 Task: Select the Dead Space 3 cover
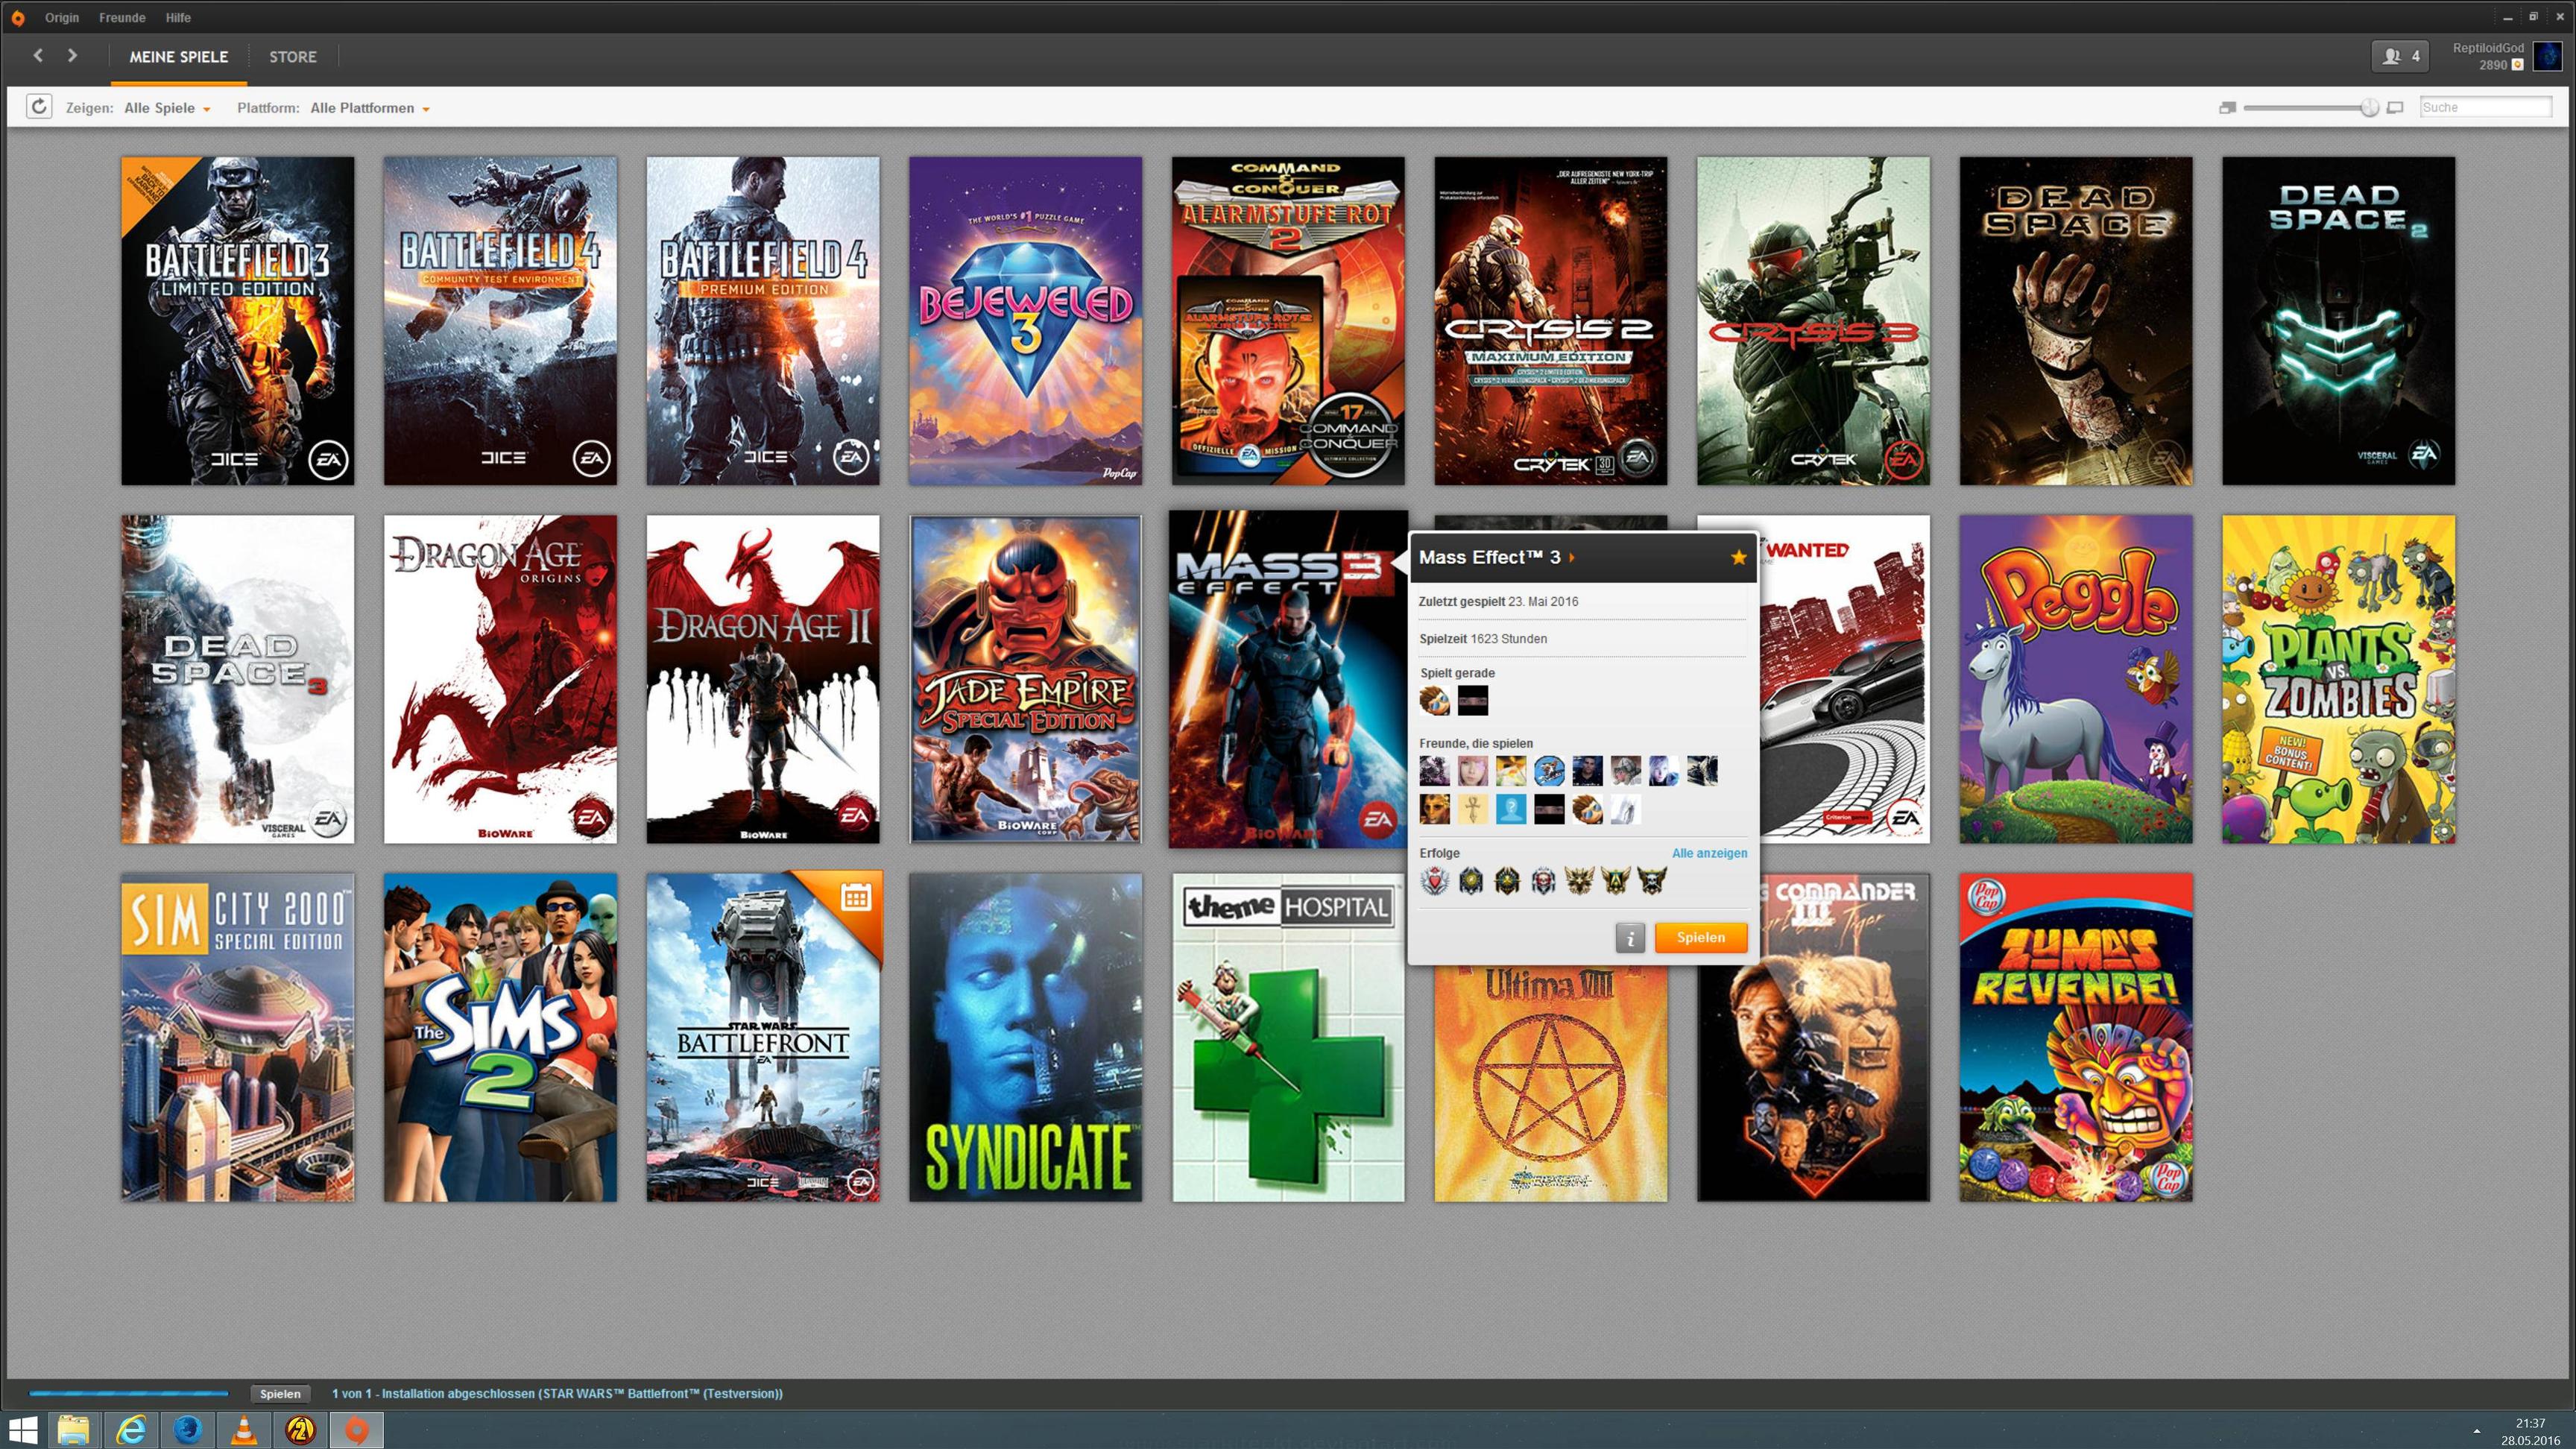click(x=238, y=679)
